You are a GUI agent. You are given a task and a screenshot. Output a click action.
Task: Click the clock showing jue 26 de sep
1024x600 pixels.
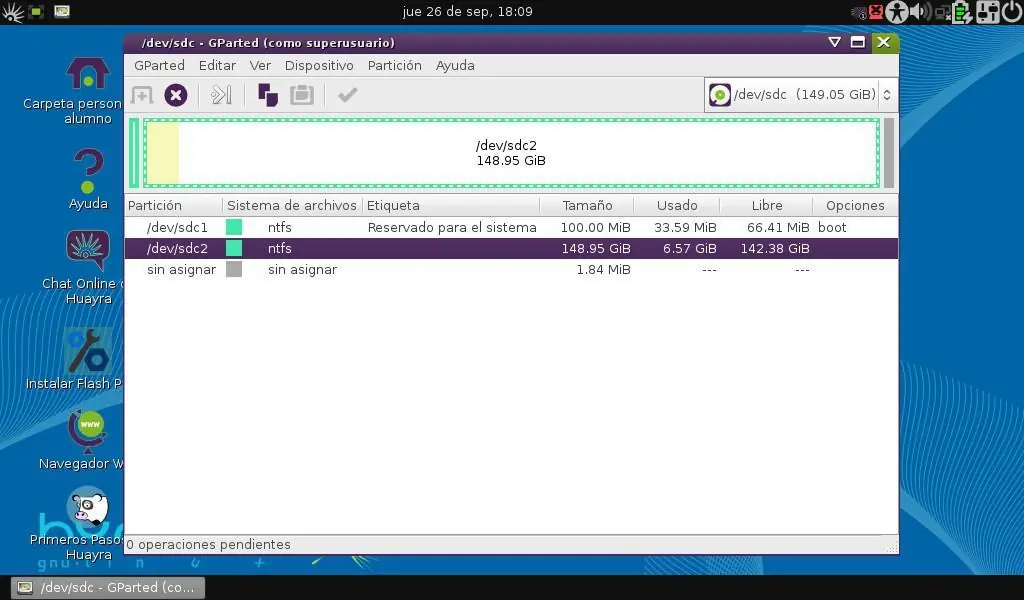click(x=468, y=12)
